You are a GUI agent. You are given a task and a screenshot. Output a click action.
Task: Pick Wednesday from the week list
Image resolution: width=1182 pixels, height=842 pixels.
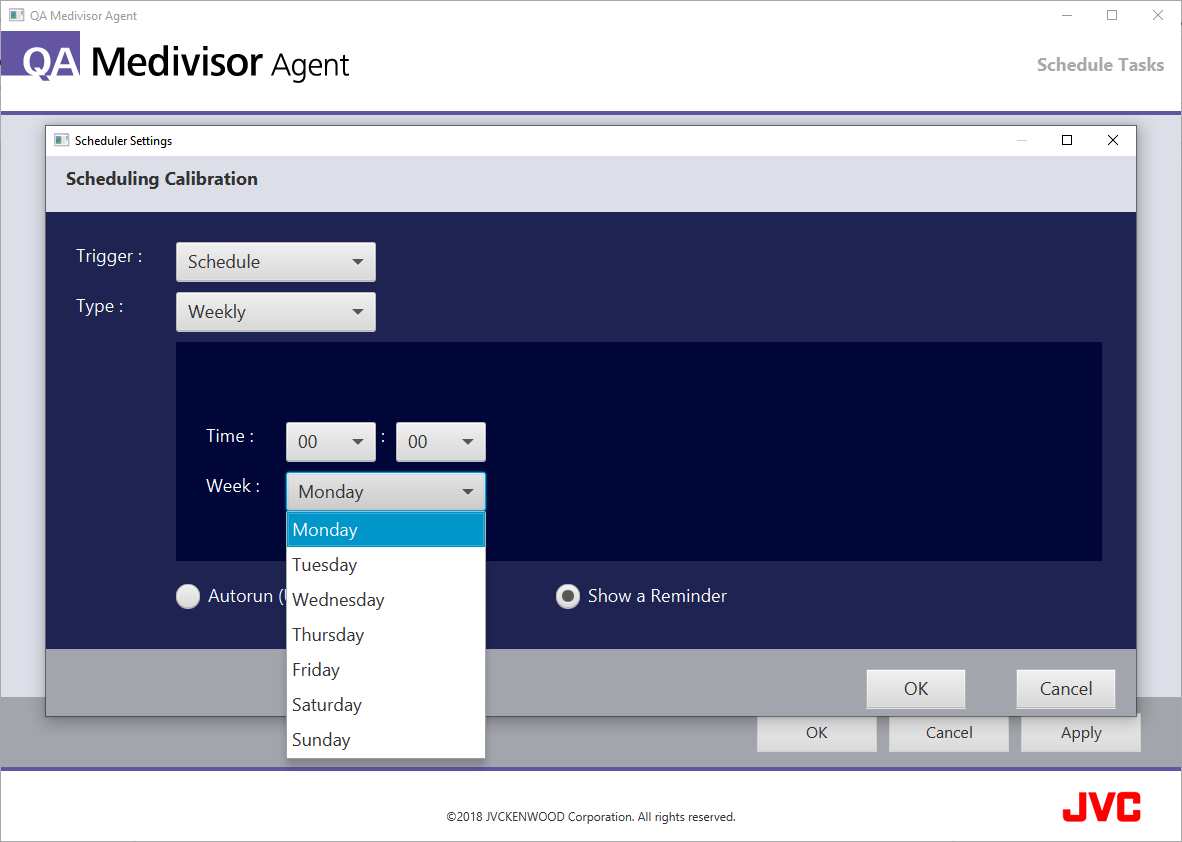coord(386,600)
